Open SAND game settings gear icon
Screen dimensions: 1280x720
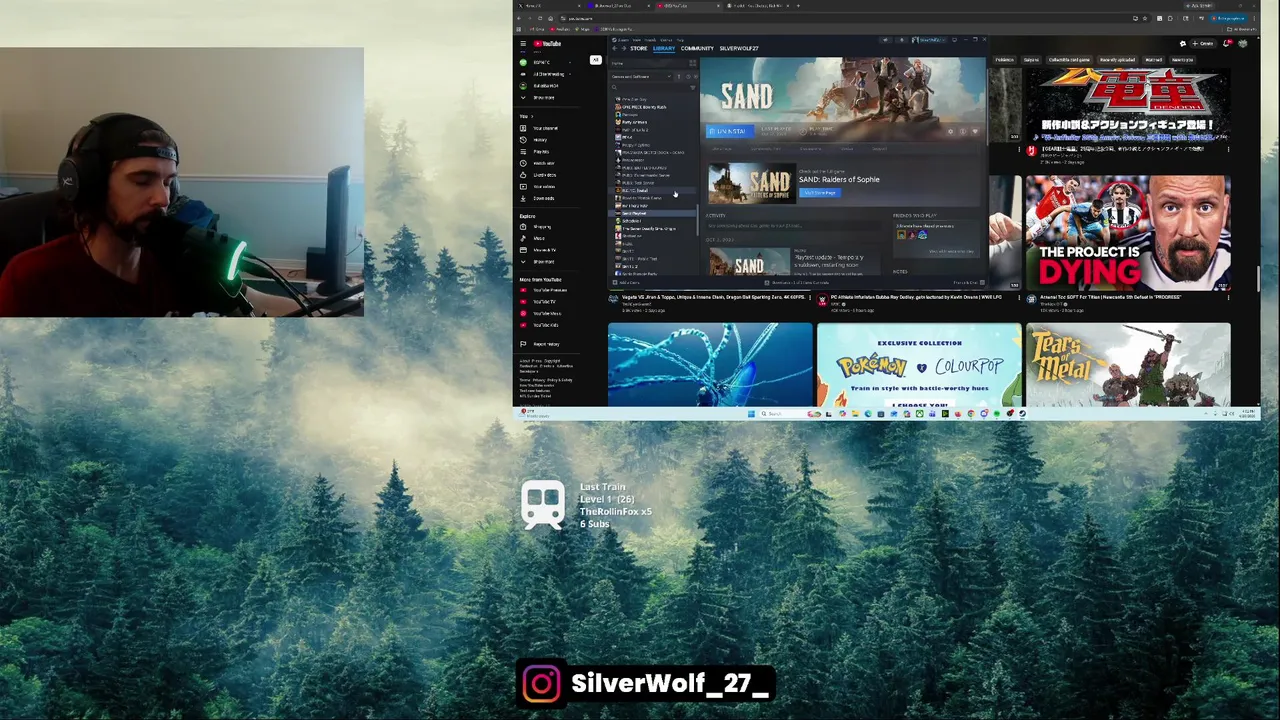(950, 131)
